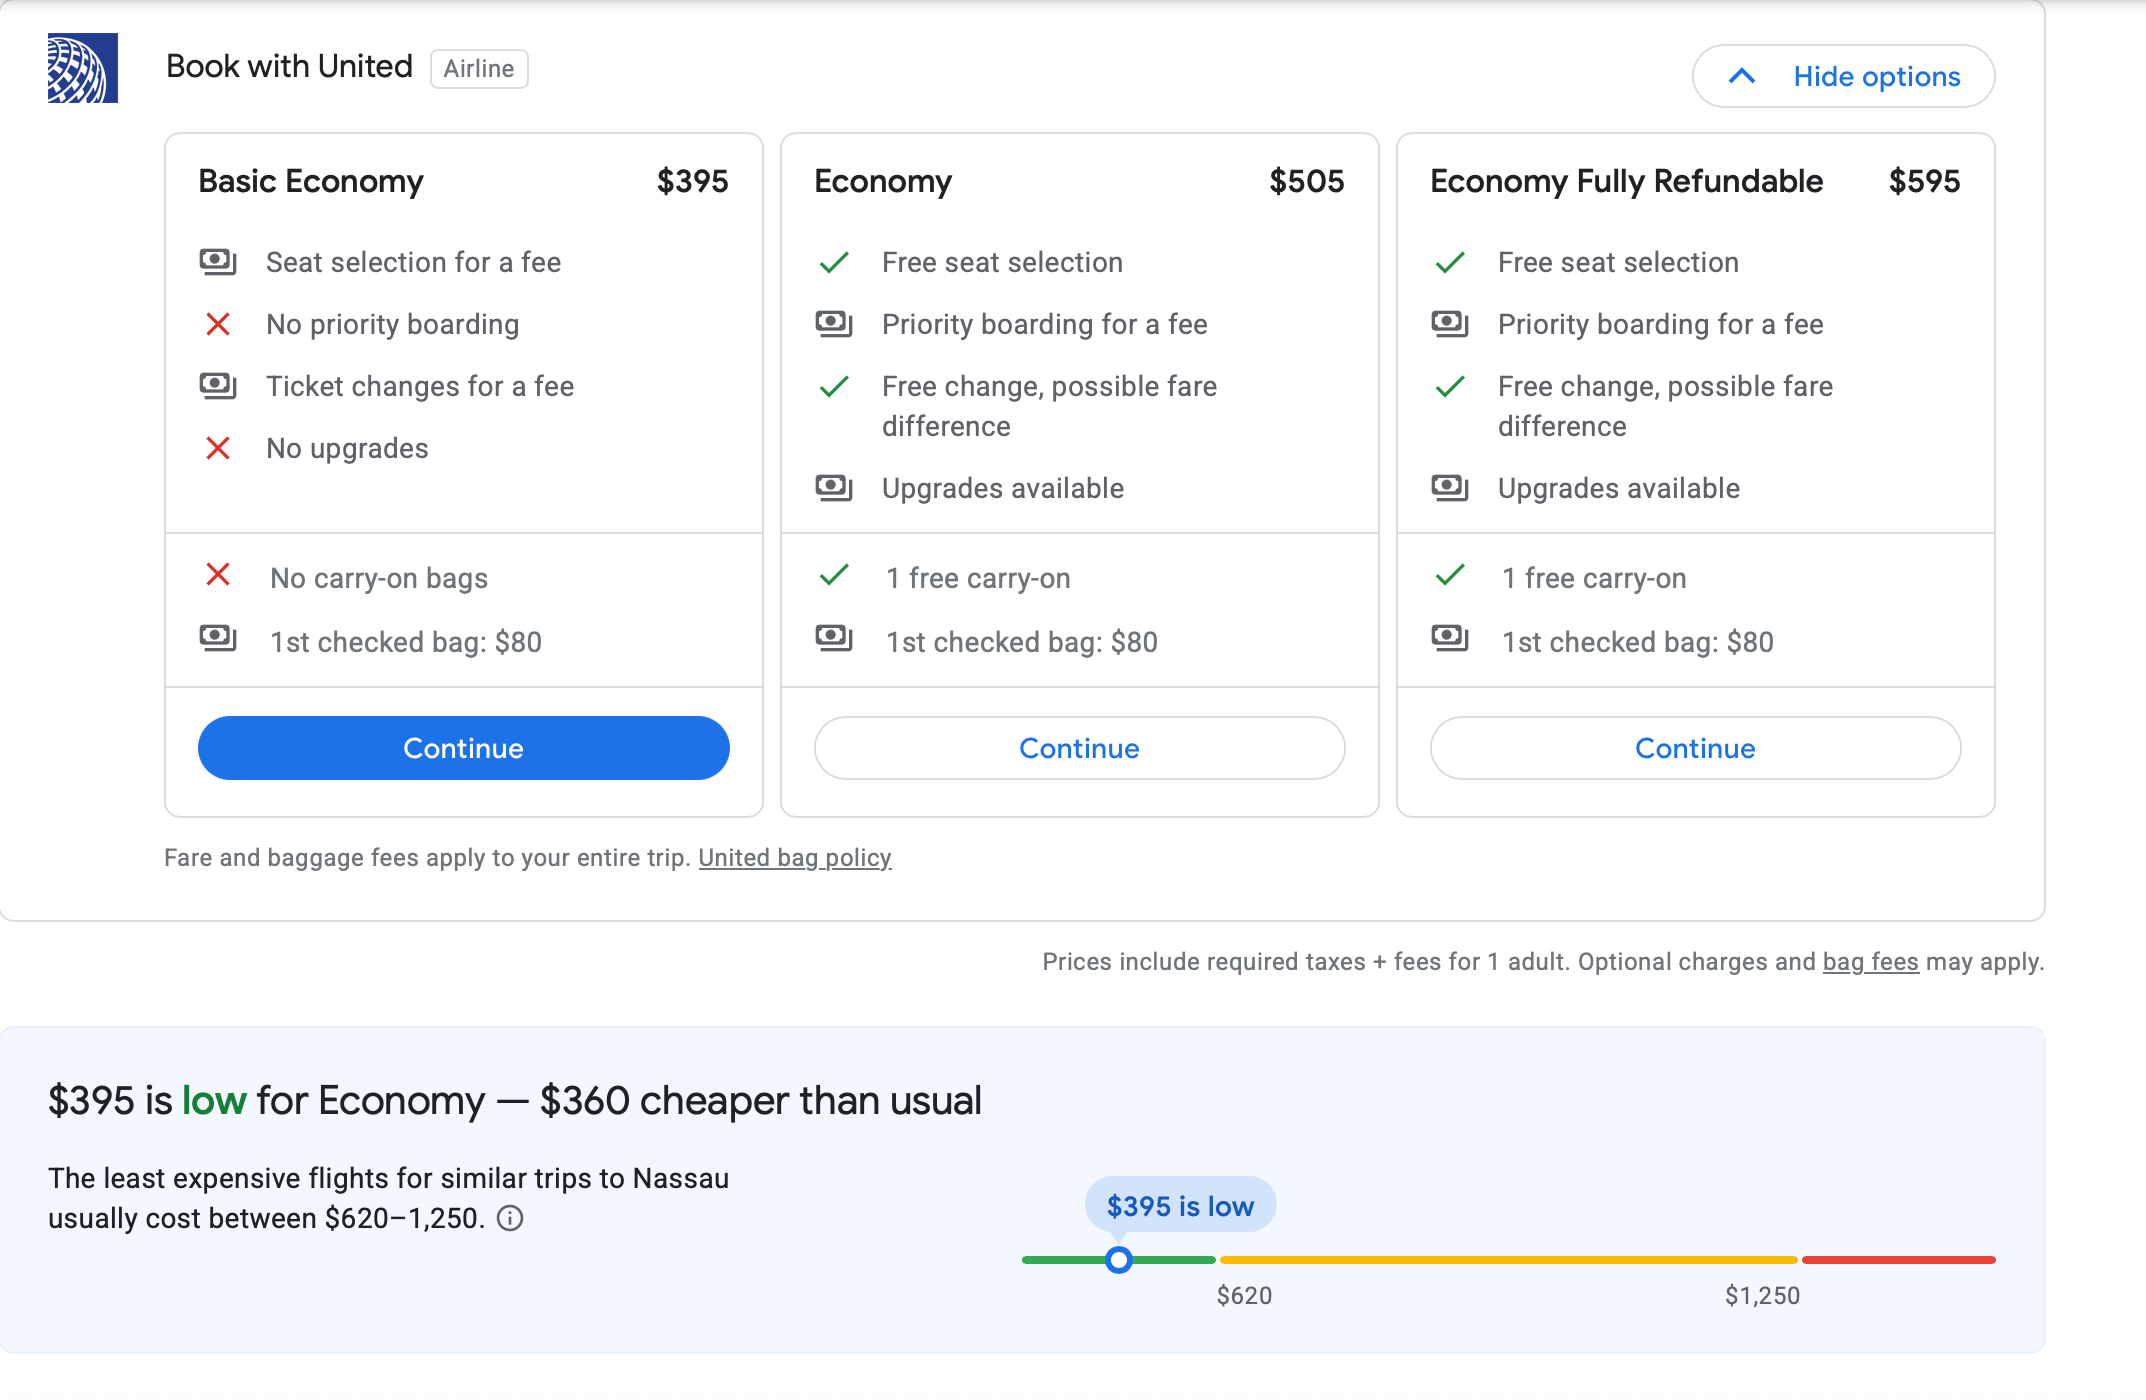Click the Basic Economy fare title
The width and height of the screenshot is (2146, 1400).
(x=311, y=181)
